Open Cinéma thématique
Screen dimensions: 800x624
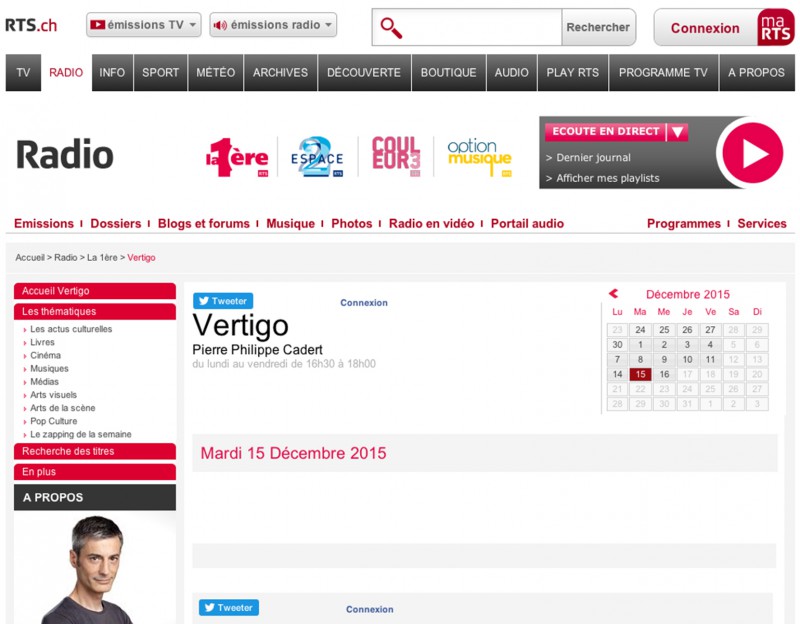45,356
